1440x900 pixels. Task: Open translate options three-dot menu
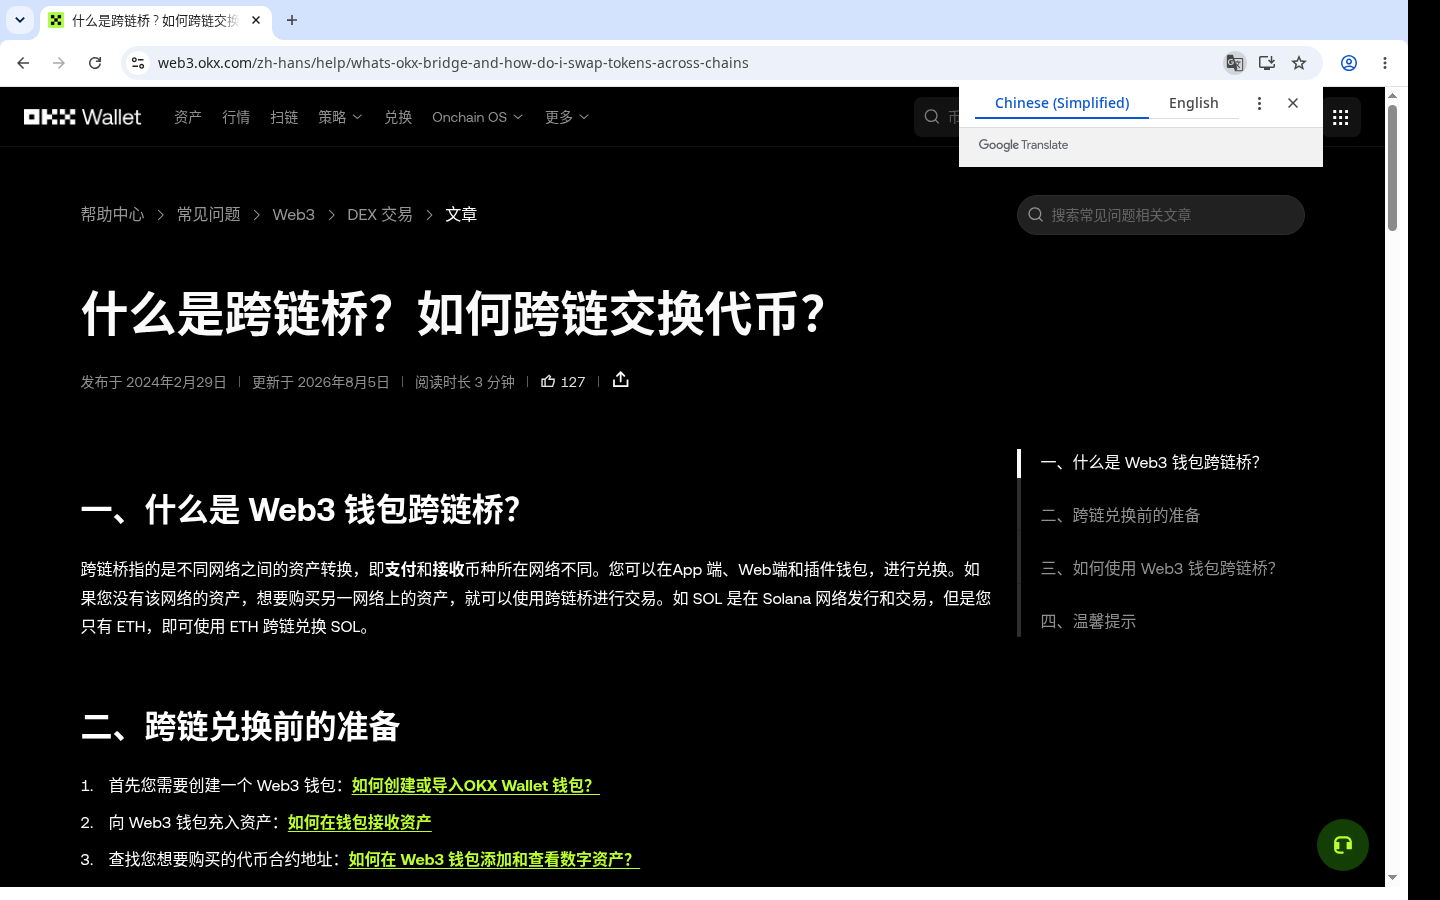coord(1259,103)
